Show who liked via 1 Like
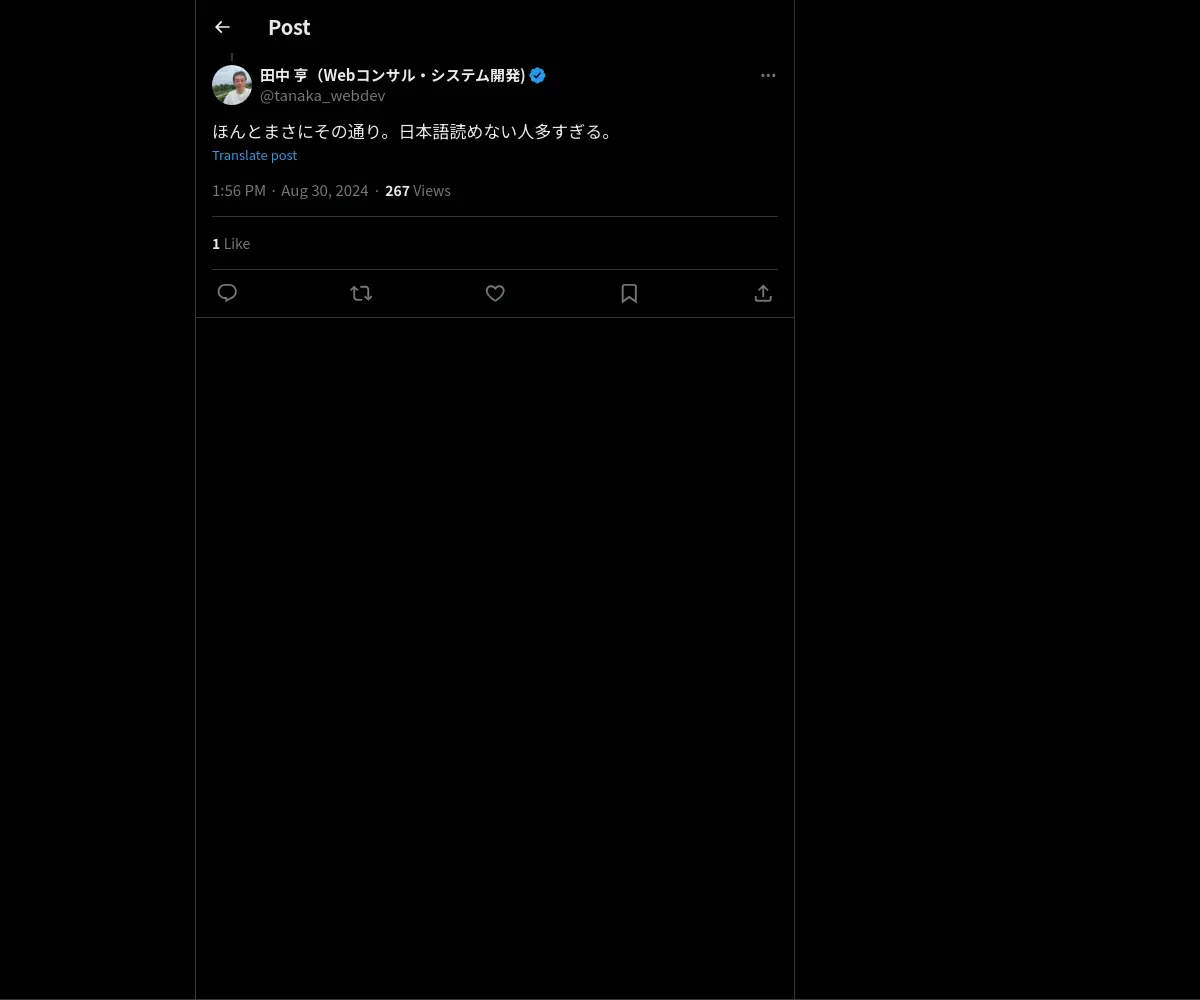 231,243
